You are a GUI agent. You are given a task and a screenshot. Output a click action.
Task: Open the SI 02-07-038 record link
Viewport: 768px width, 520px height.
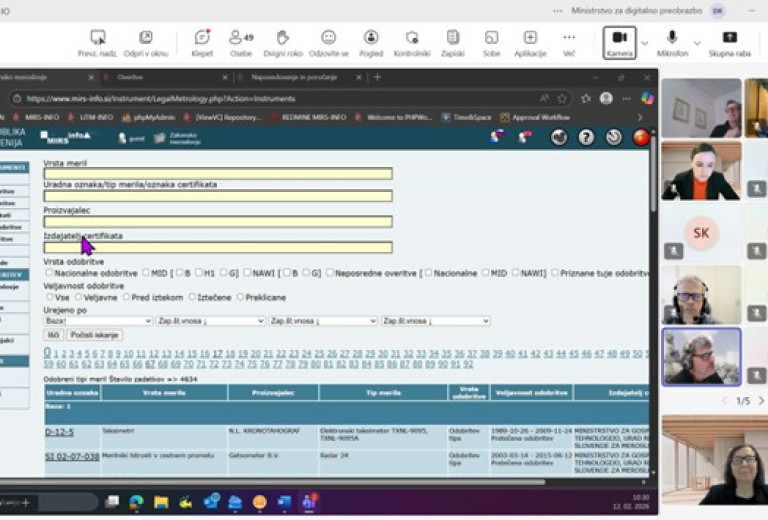pyautogui.click(x=72, y=456)
